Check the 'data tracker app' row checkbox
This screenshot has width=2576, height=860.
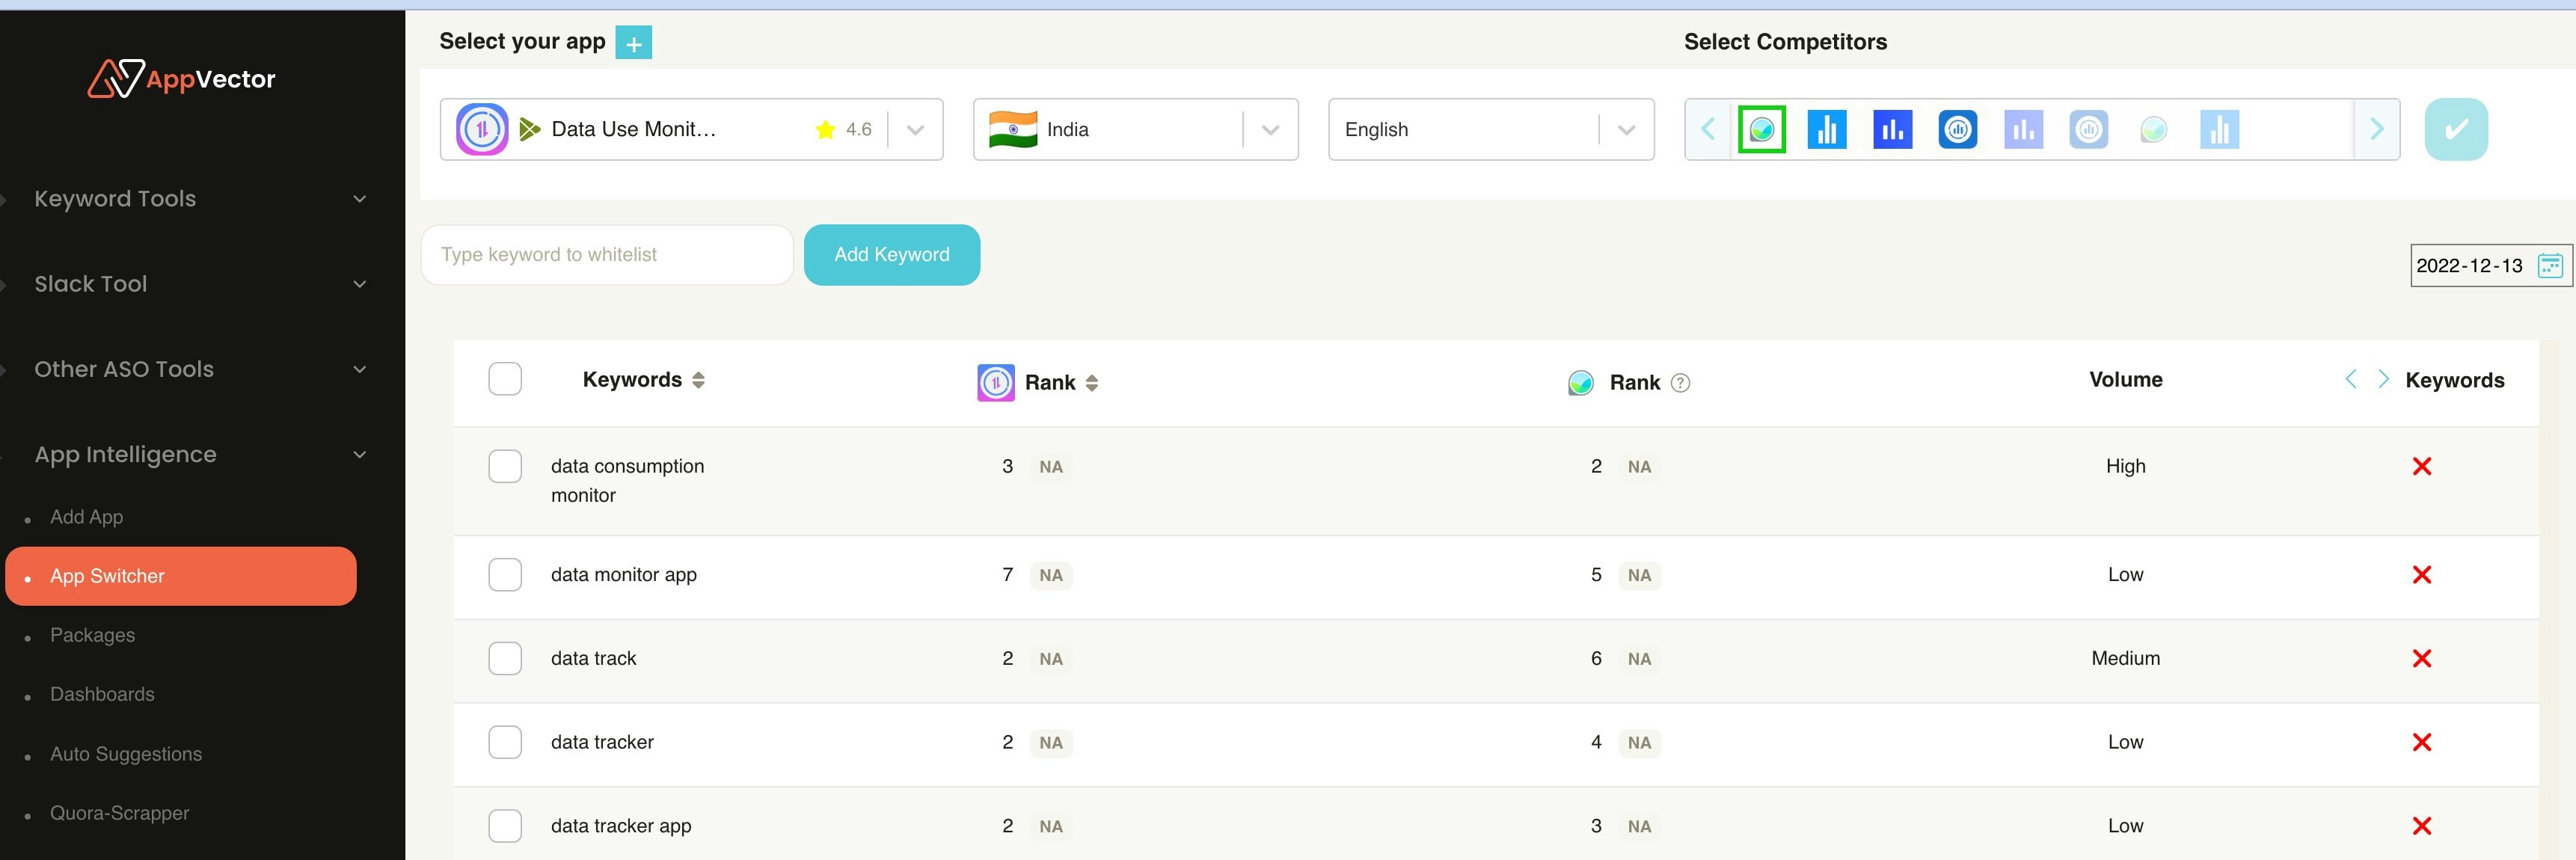pyautogui.click(x=505, y=826)
